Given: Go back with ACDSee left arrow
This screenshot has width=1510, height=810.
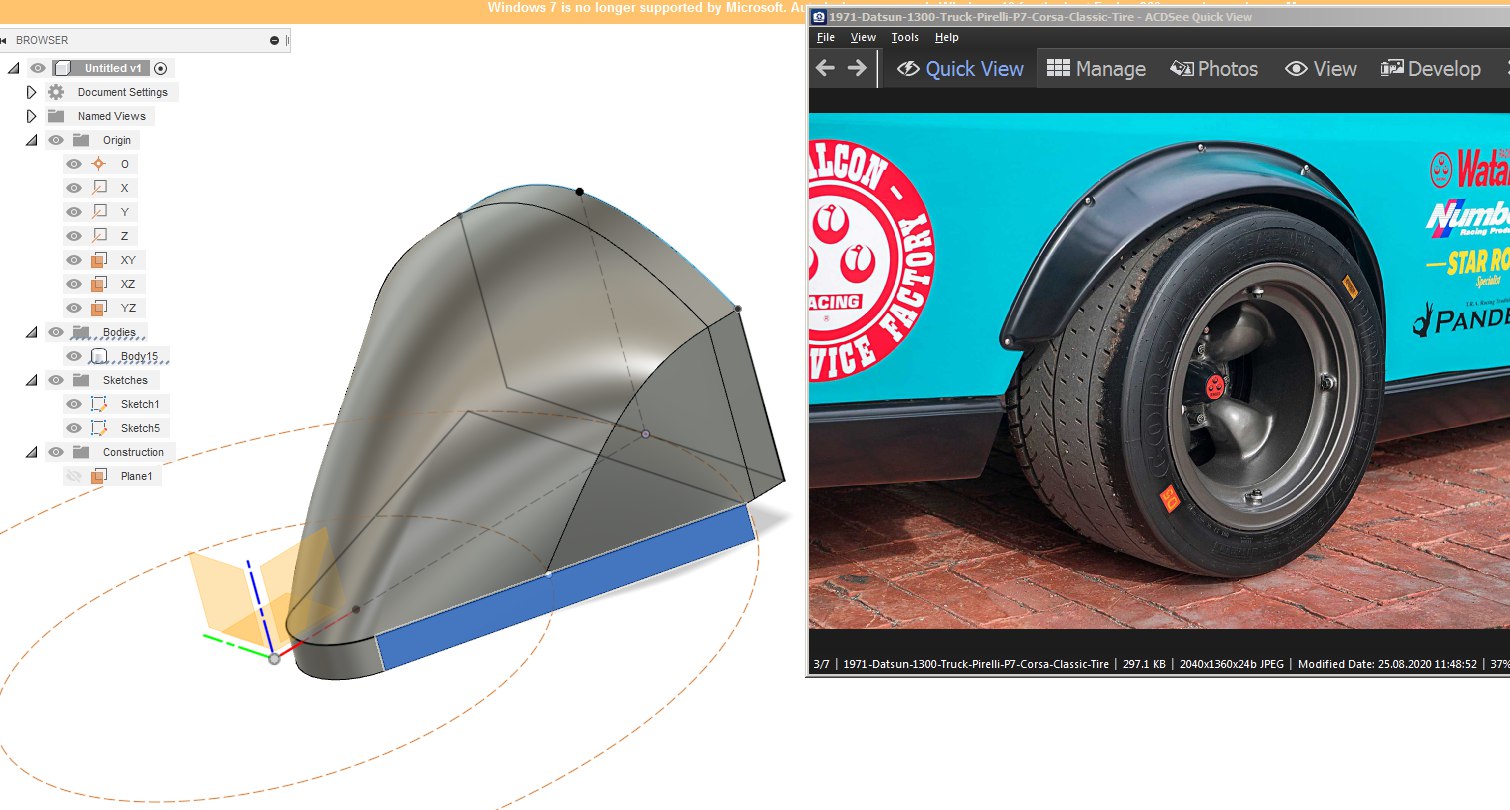Looking at the screenshot, I should [825, 68].
